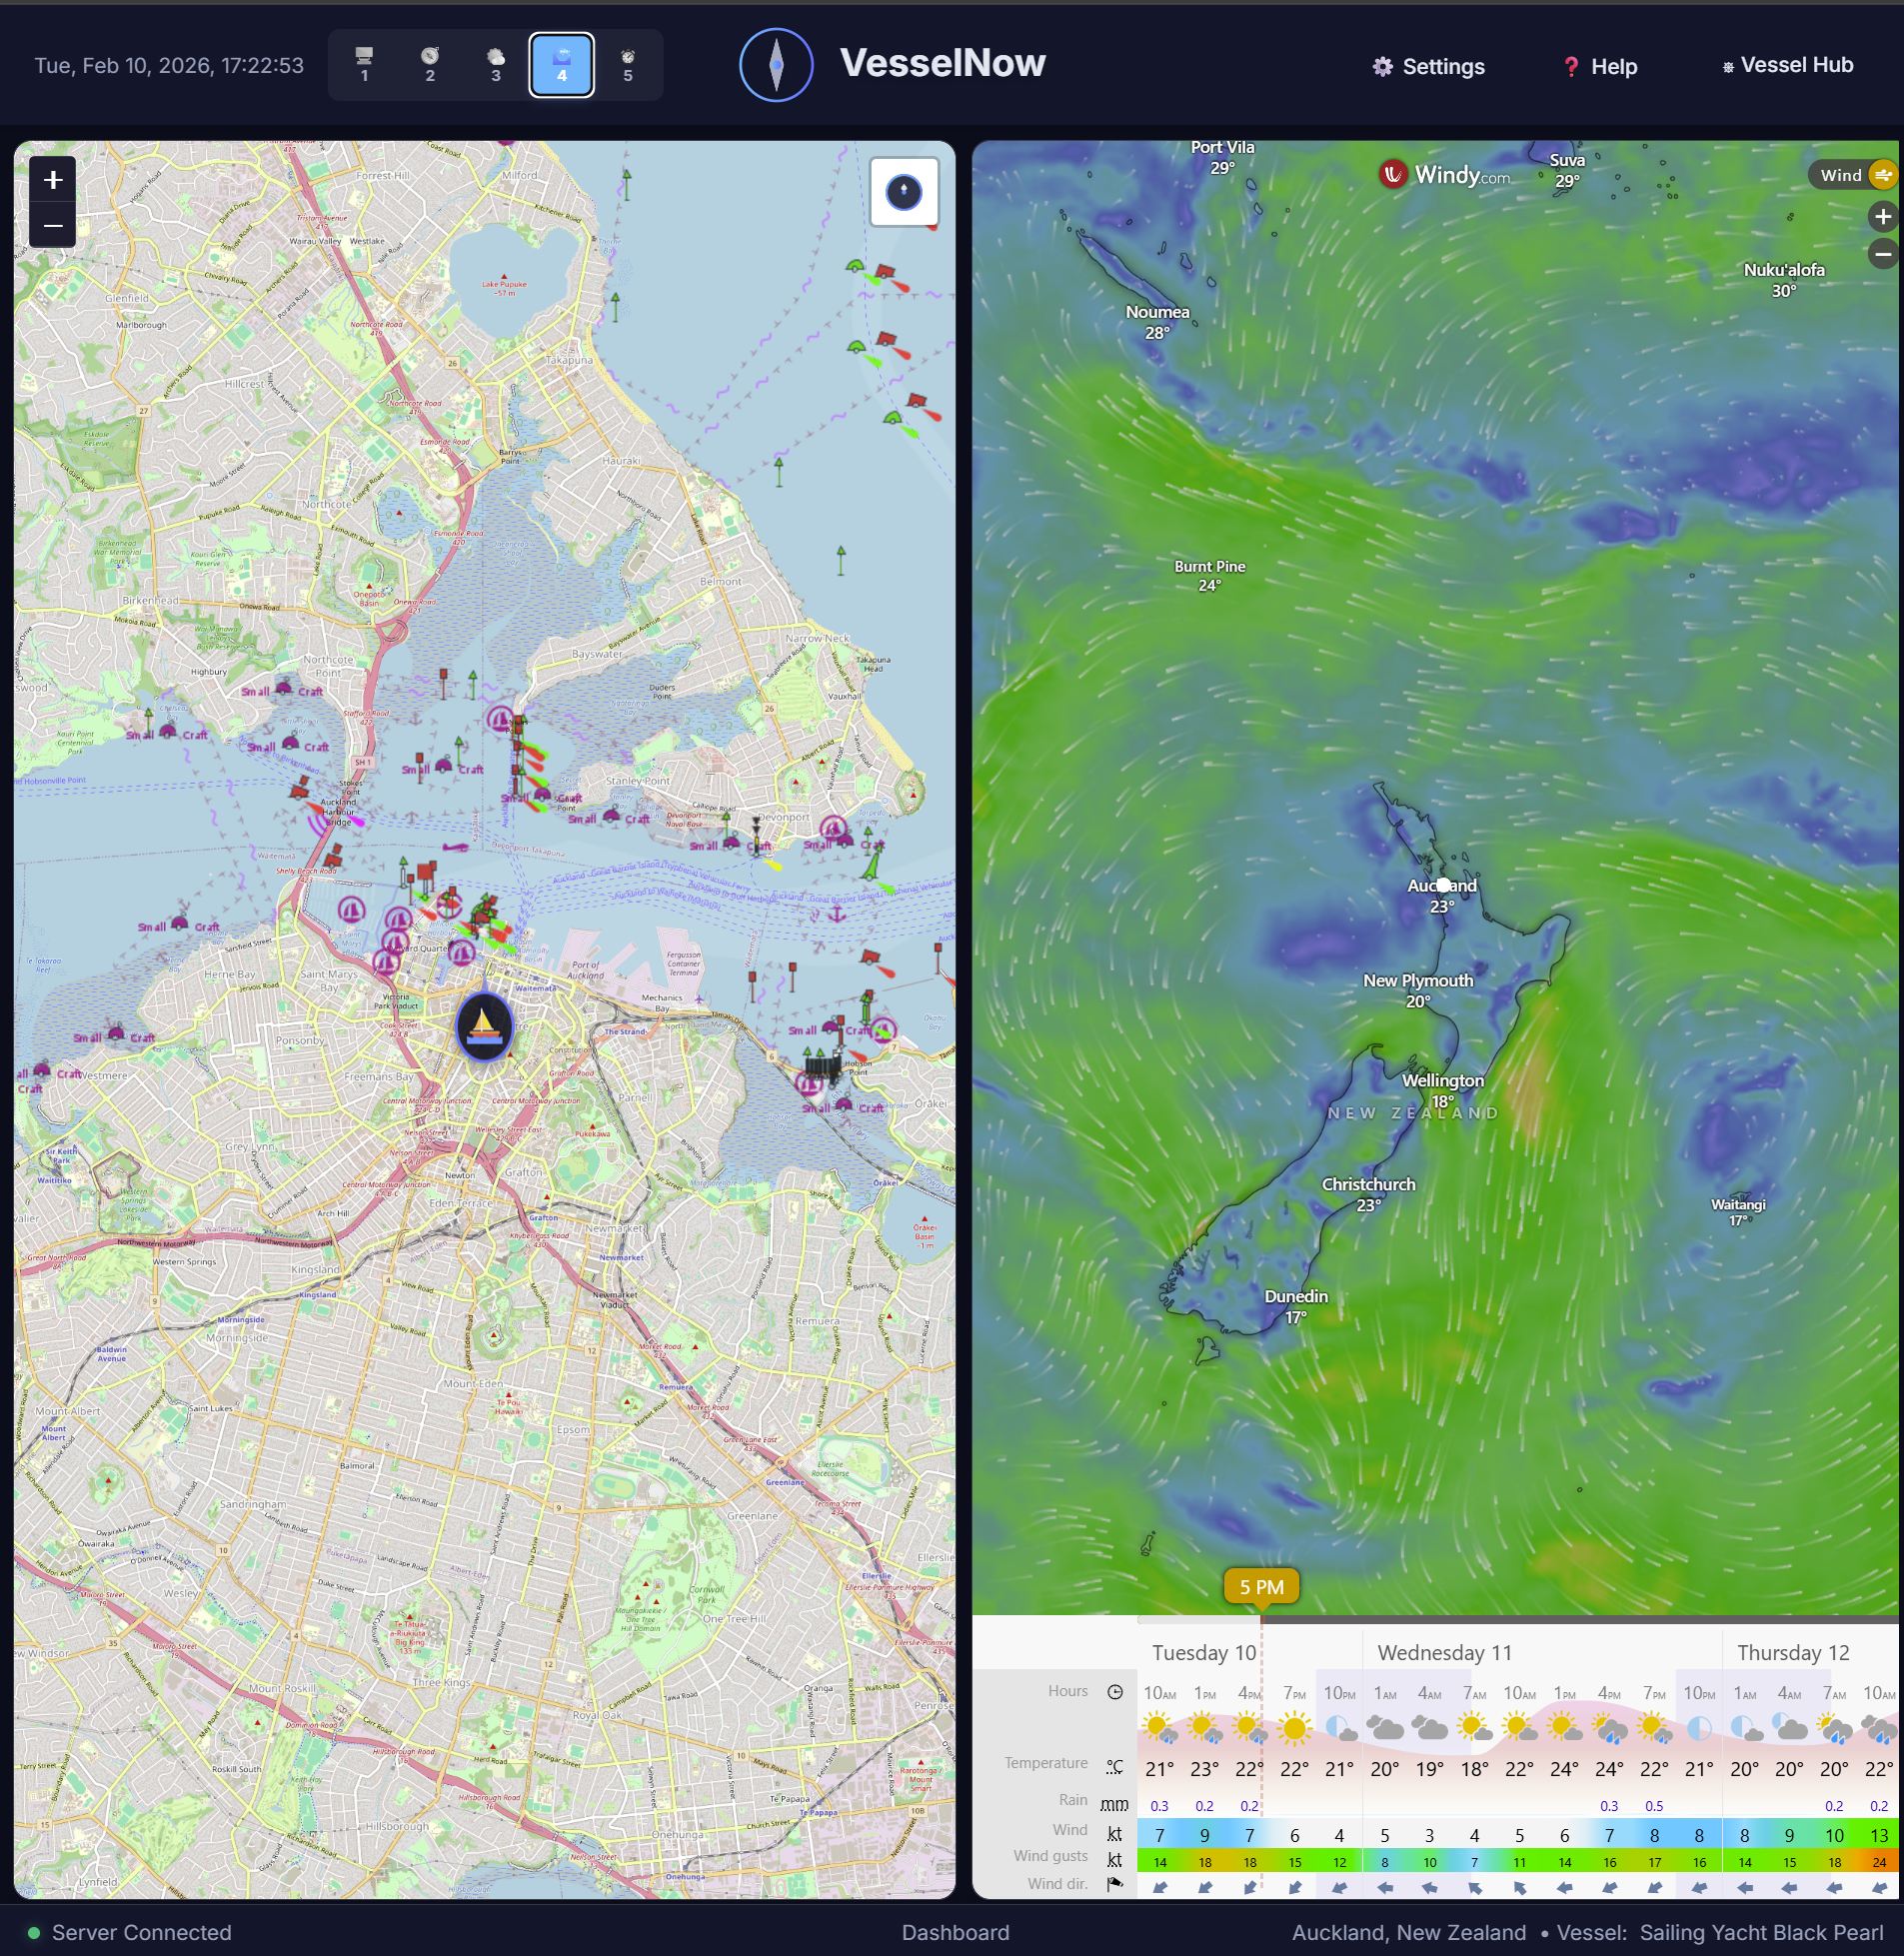Screen dimensions: 1904x1956
Task: Click Thursday 10AM wind gust value 24
Action: coord(1879,1862)
